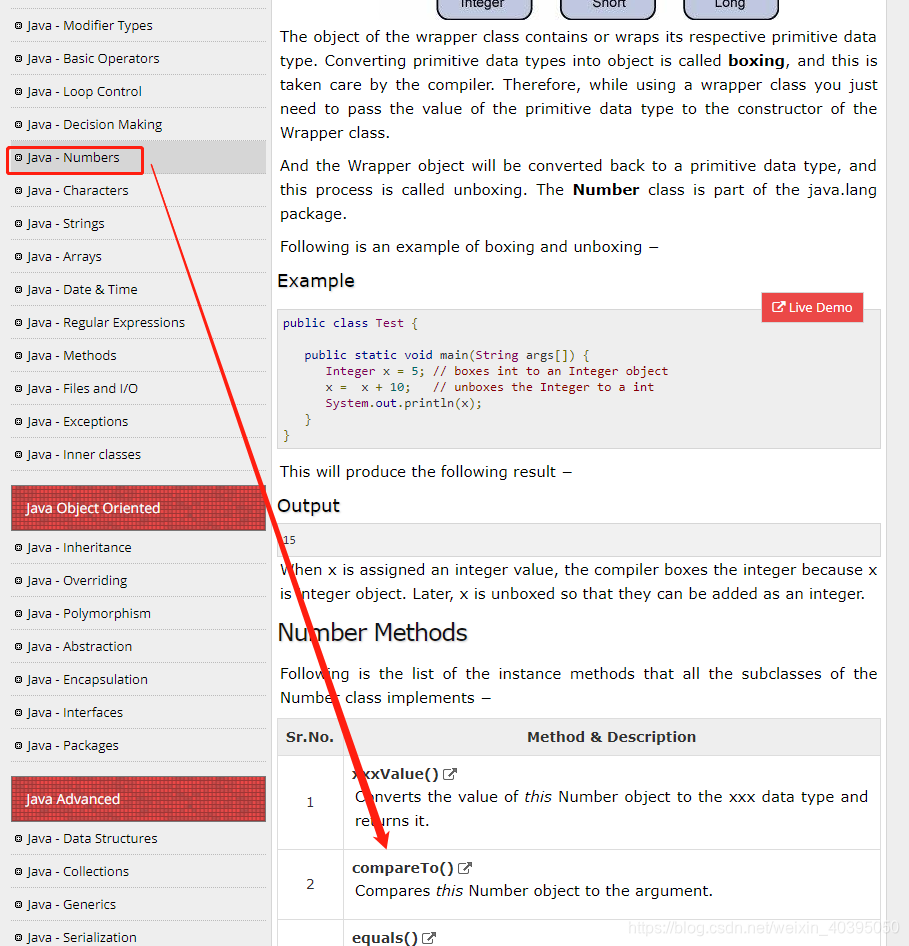Select Java - Numbers in sidebar

point(73,157)
